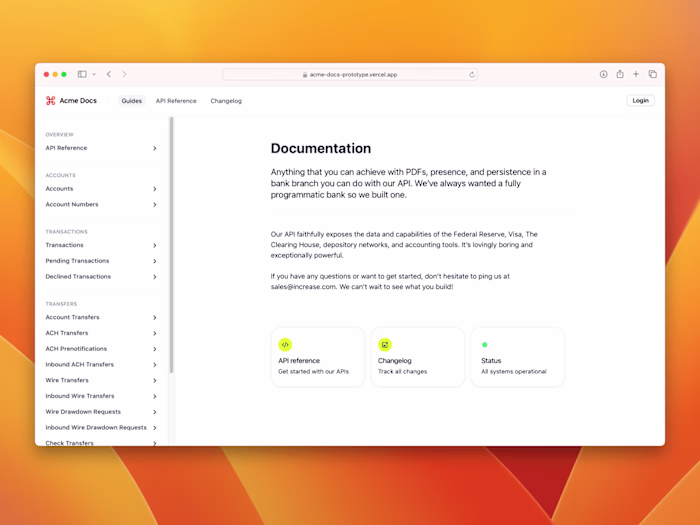Open the Changelog card title
This screenshot has height=525, width=700.
coord(395,361)
